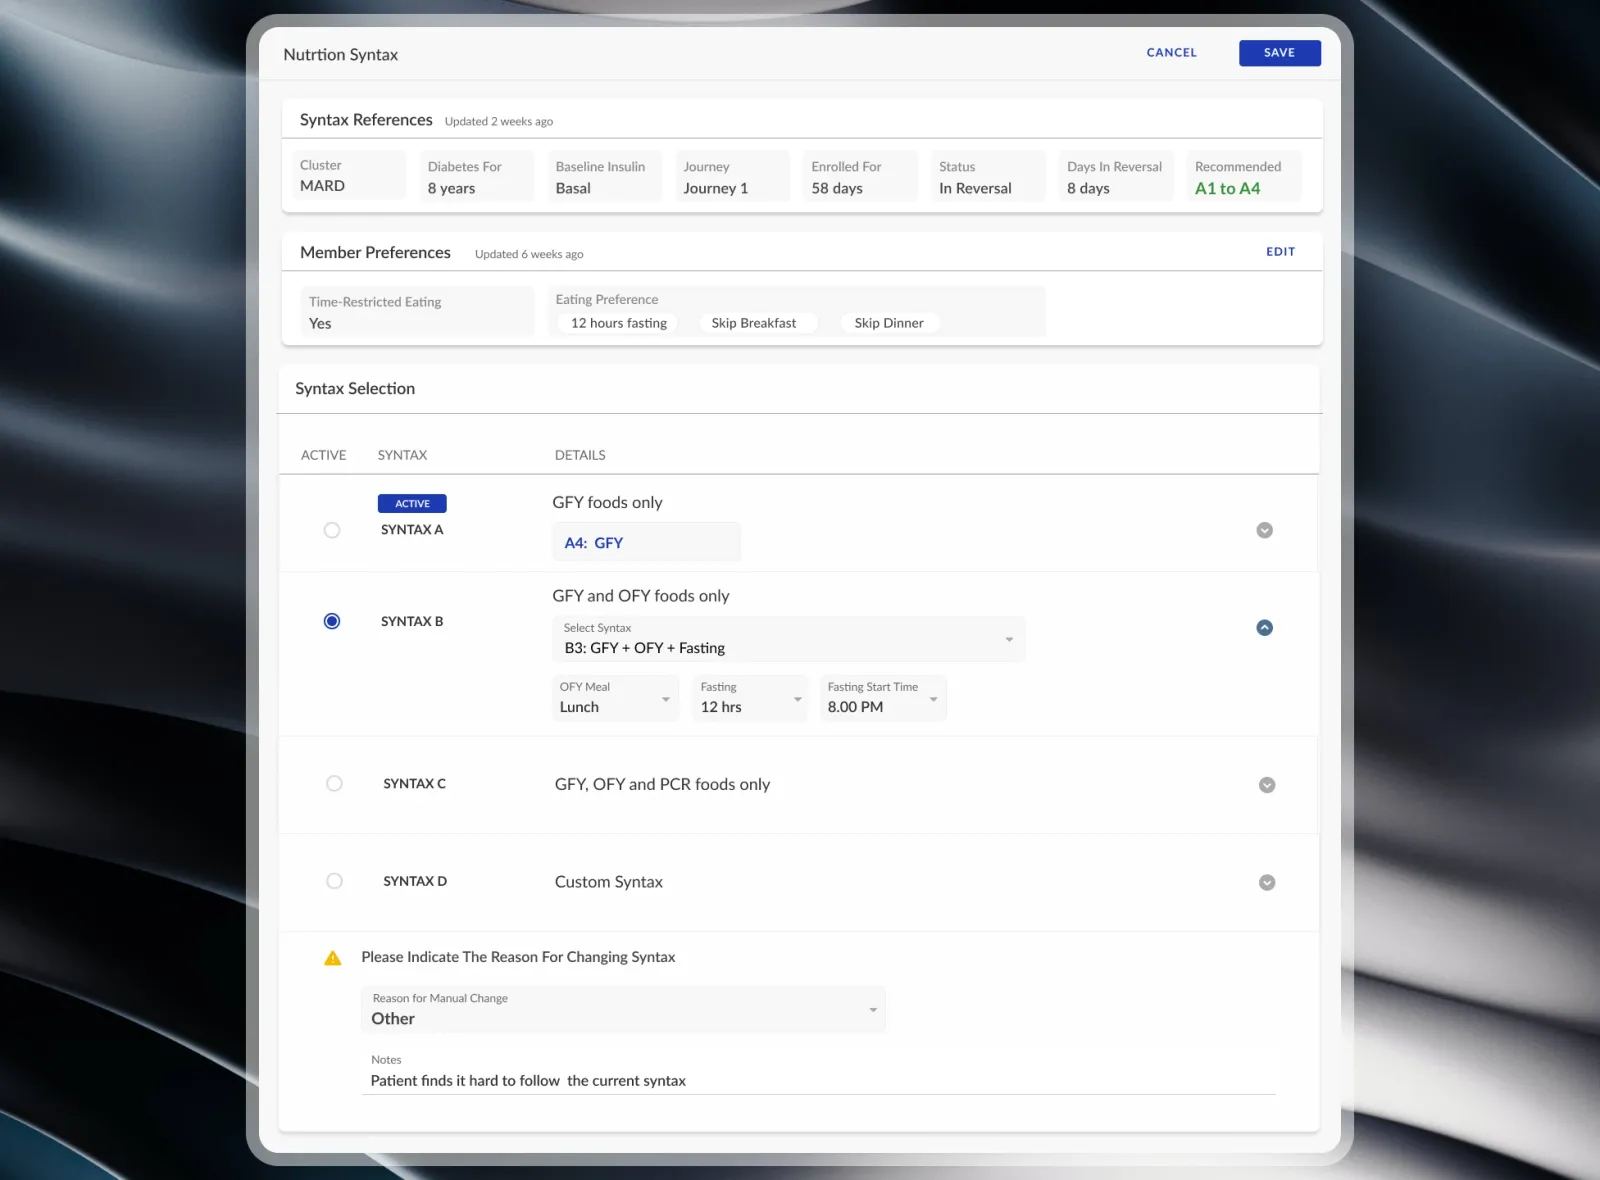Click the Time-Restricted Eating Yes field
This screenshot has height=1180, width=1600.
417,312
